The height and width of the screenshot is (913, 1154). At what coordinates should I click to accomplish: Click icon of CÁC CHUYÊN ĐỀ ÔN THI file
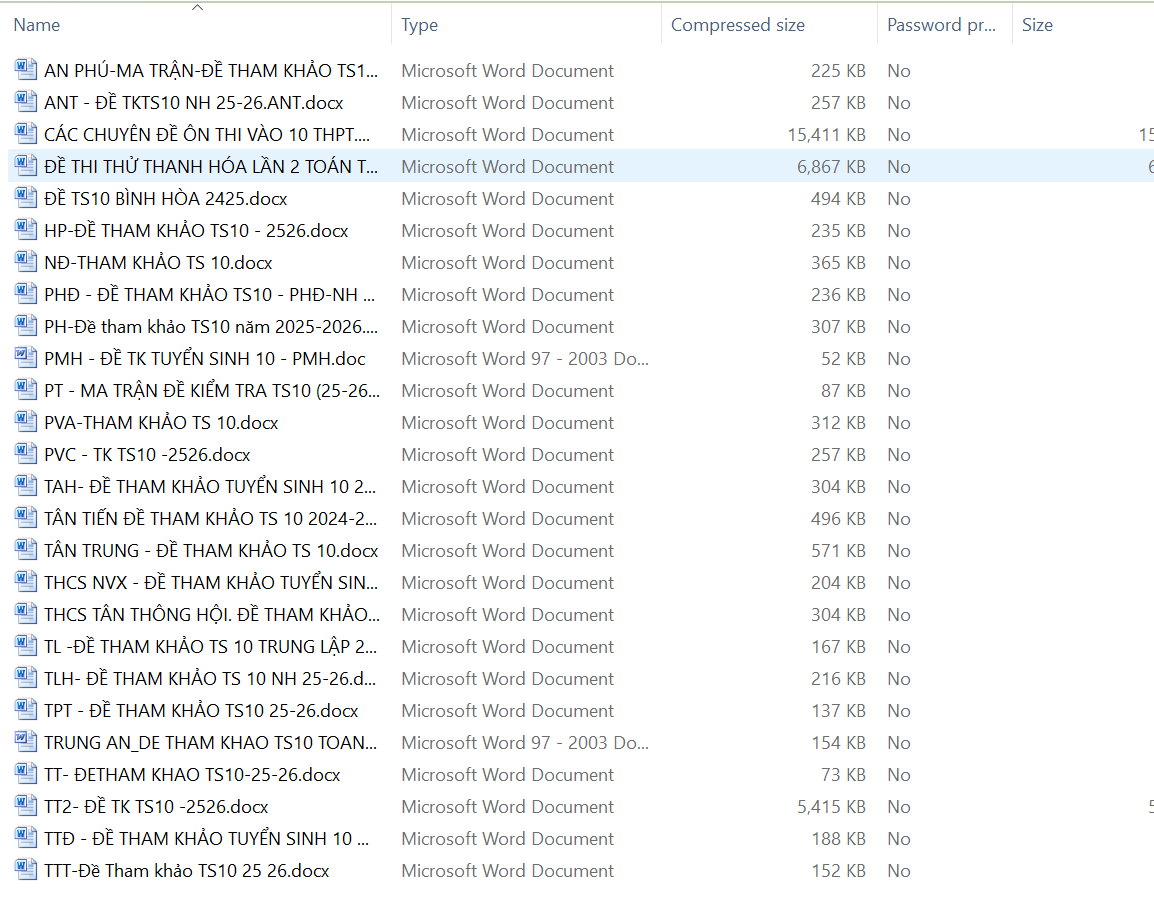pos(26,134)
